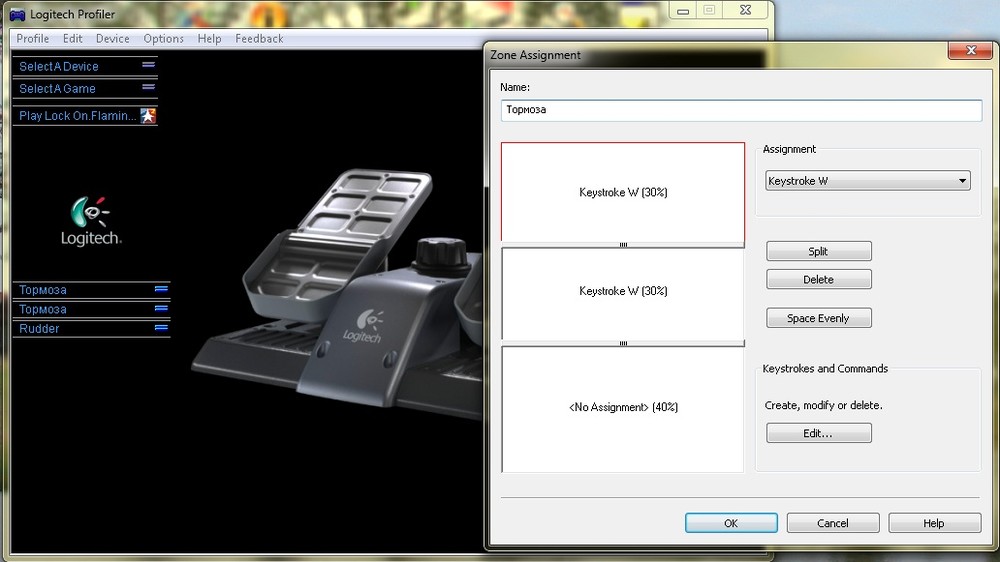Click the Select A Game entry
Screen dimensions: 1000x562
pos(85,89)
